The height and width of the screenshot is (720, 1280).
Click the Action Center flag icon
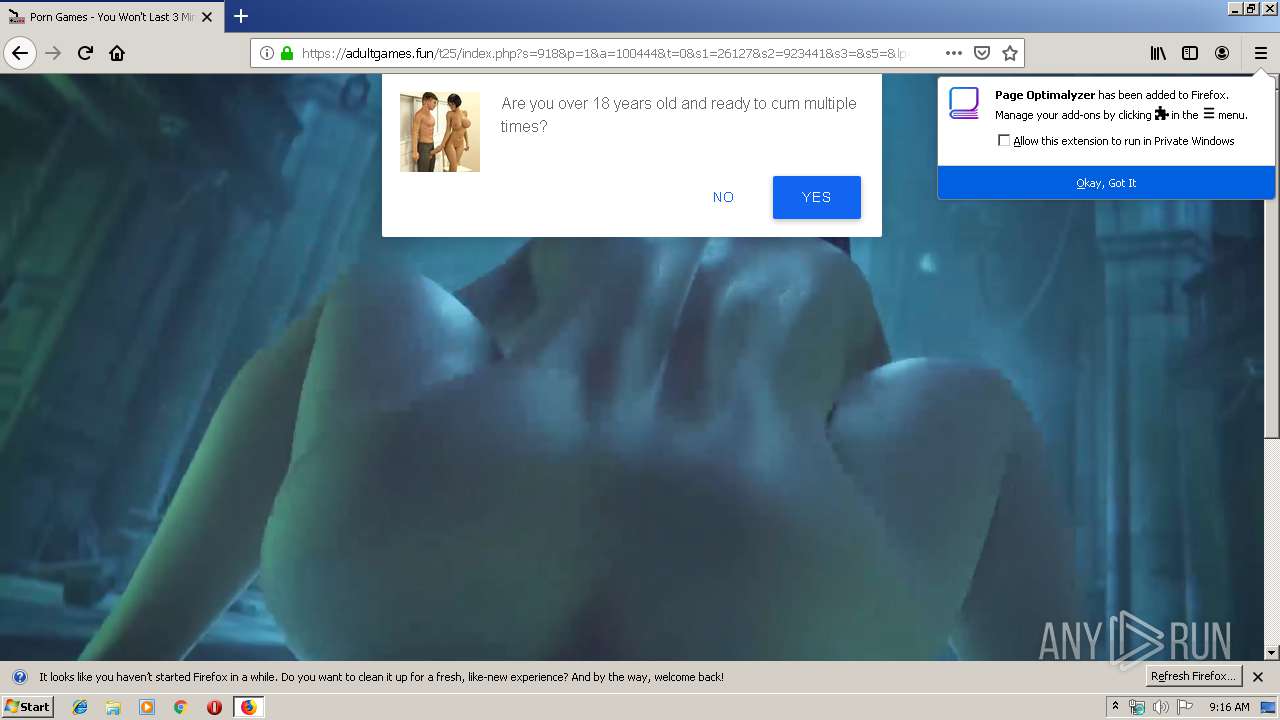coord(1185,707)
